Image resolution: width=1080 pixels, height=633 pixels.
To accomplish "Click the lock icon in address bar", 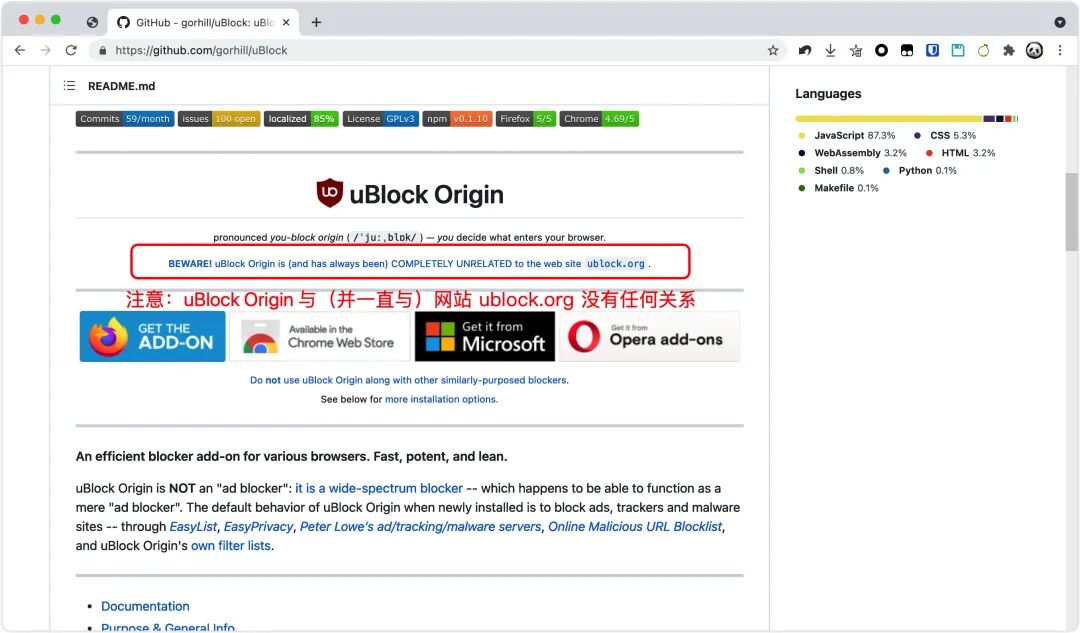I will click(103, 50).
